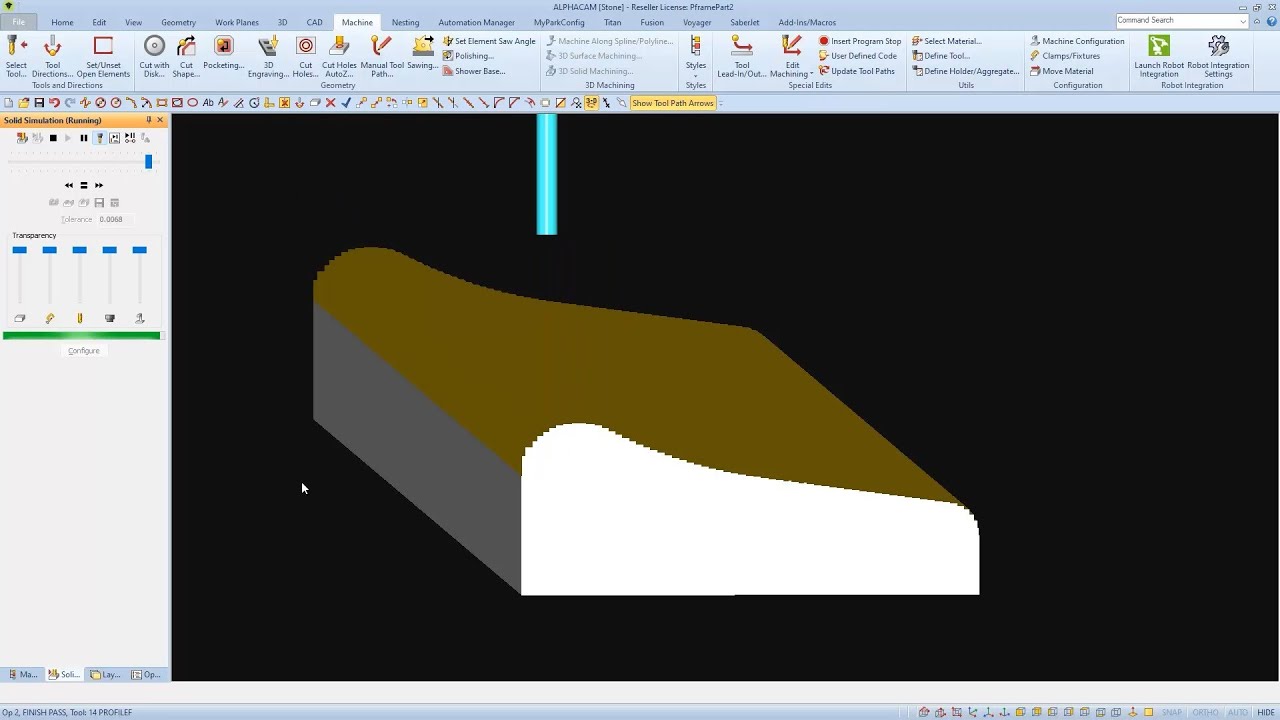Click Update Tool Paths
The image size is (1280, 720).
(x=856, y=71)
